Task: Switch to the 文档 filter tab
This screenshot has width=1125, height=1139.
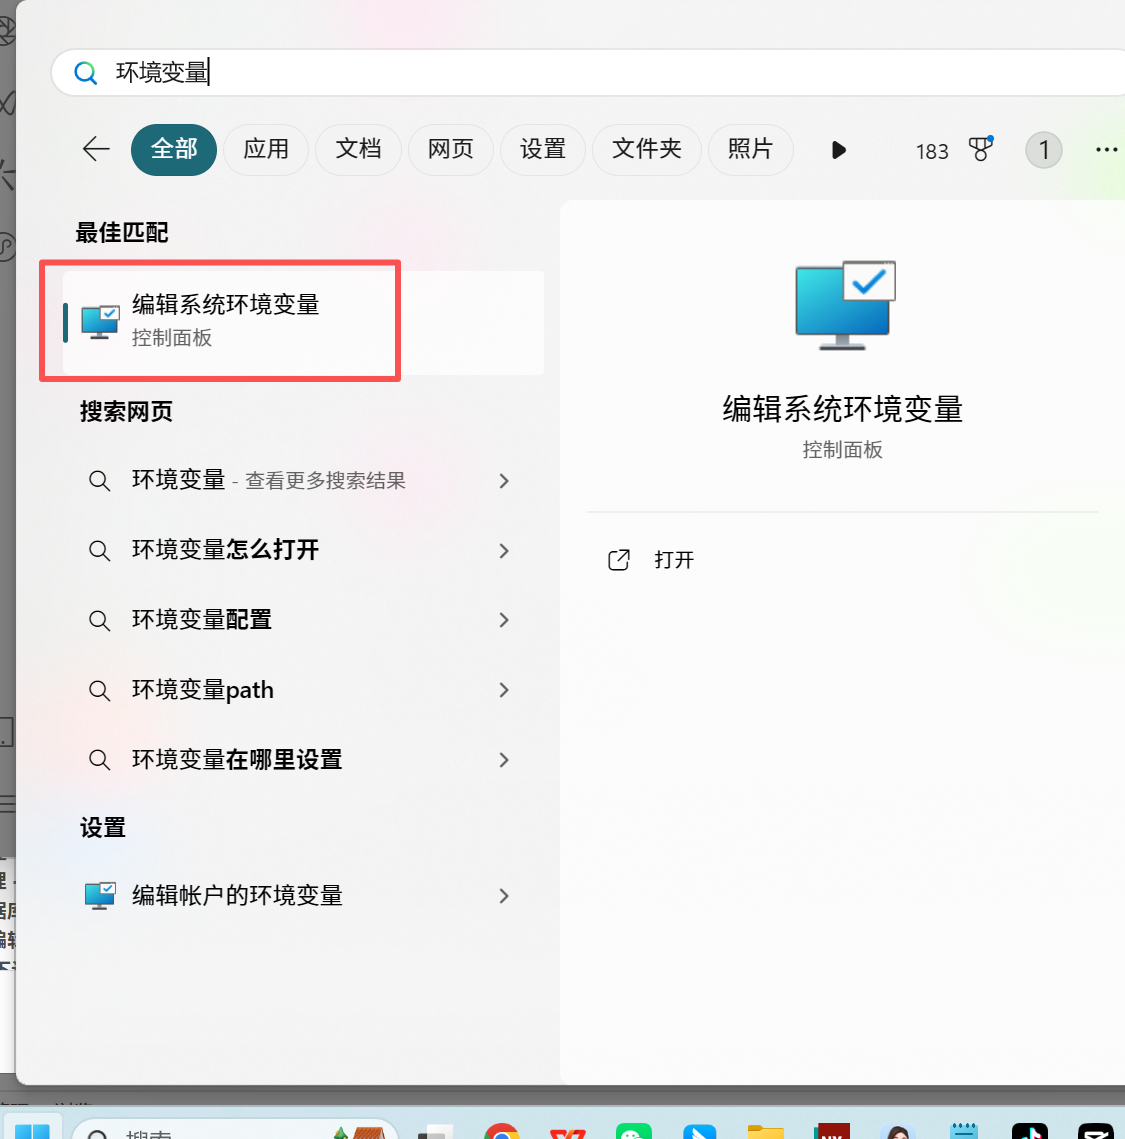Action: (358, 149)
